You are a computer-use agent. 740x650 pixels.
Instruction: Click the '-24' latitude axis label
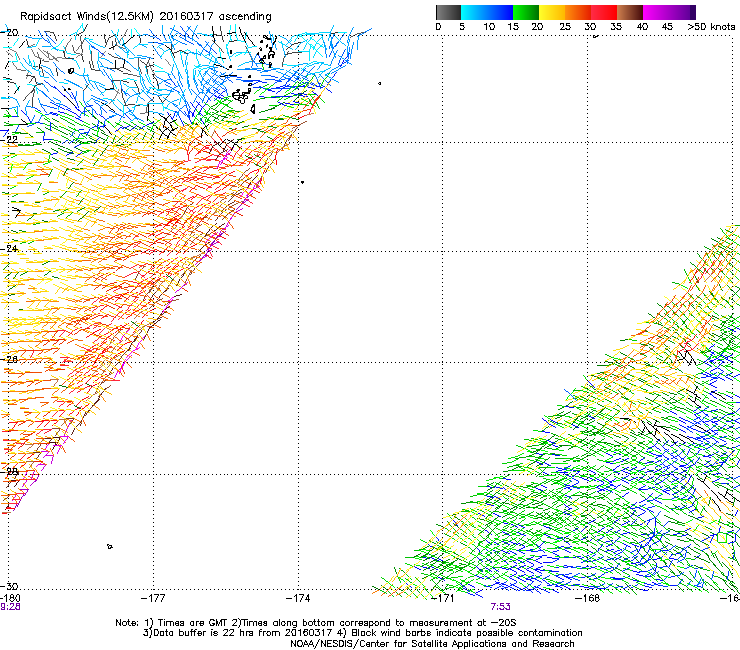[9, 249]
